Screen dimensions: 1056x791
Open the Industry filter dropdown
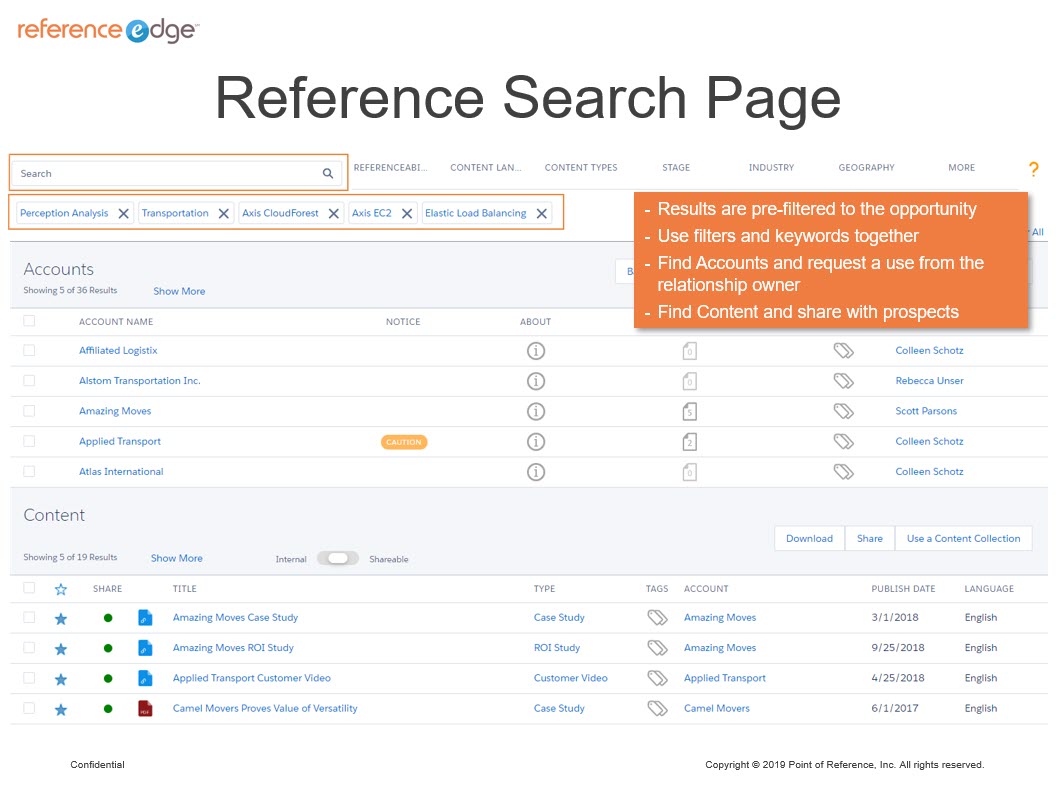coord(771,168)
